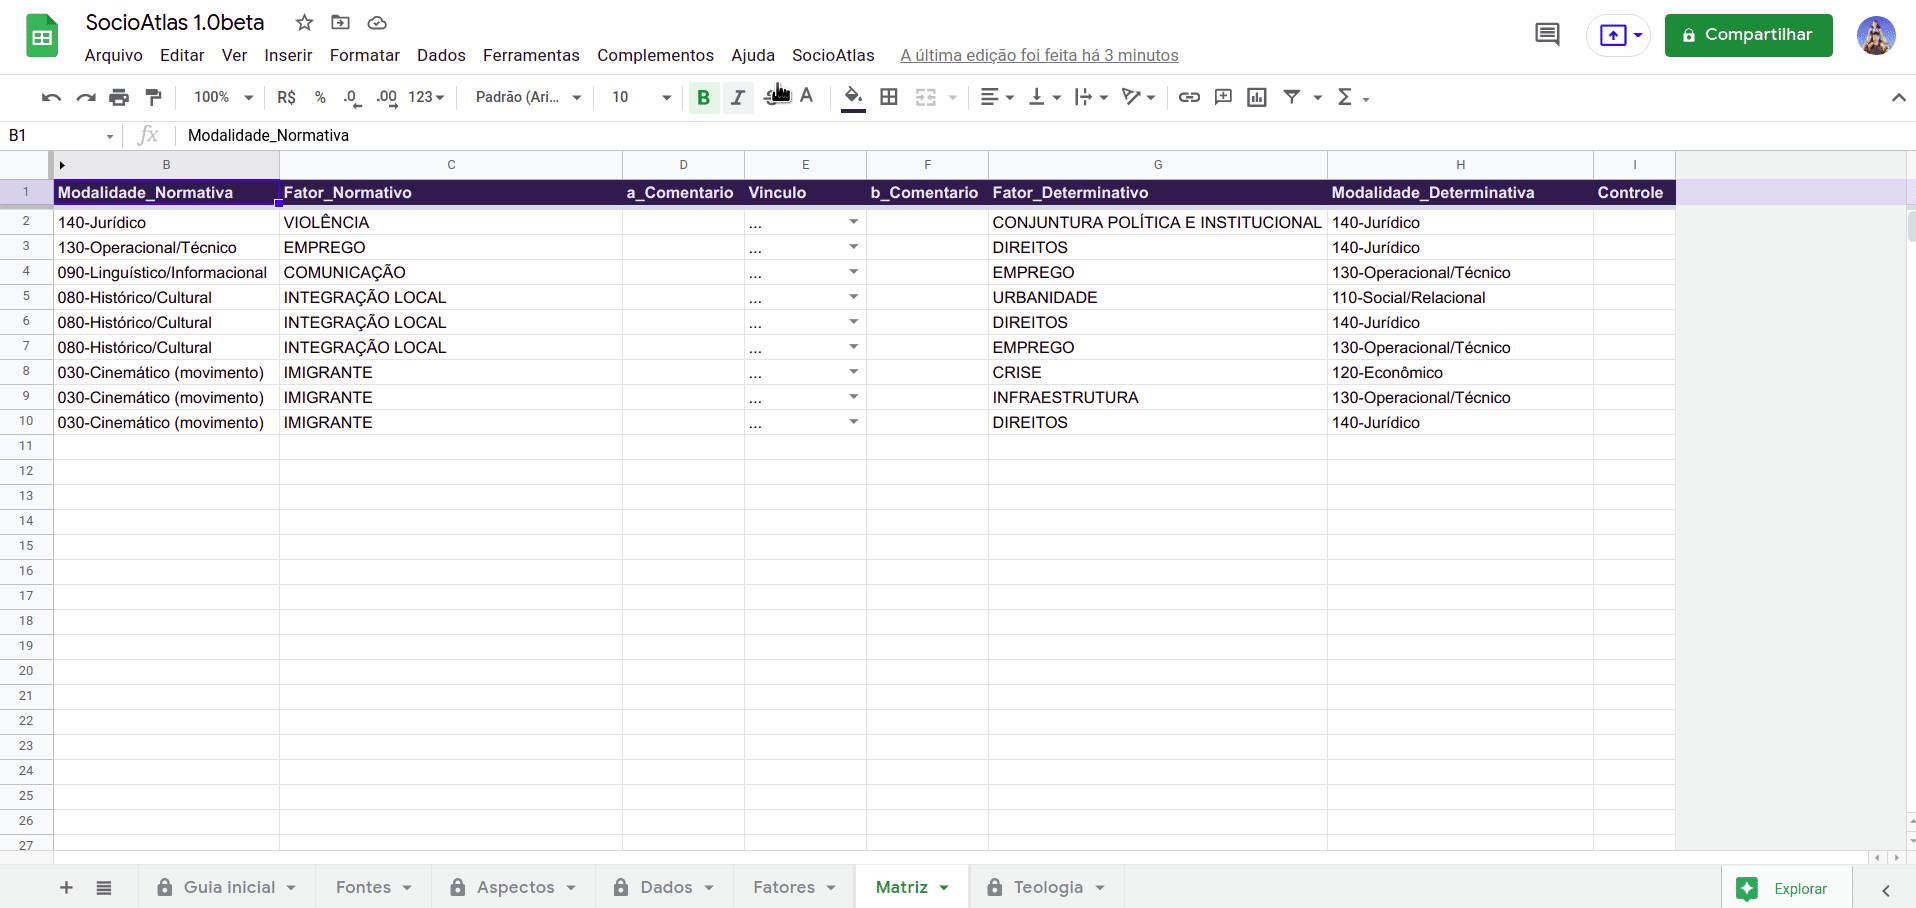Rename the SocioAtlas 1.0beta title
This screenshot has height=908, width=1916.
175,23
